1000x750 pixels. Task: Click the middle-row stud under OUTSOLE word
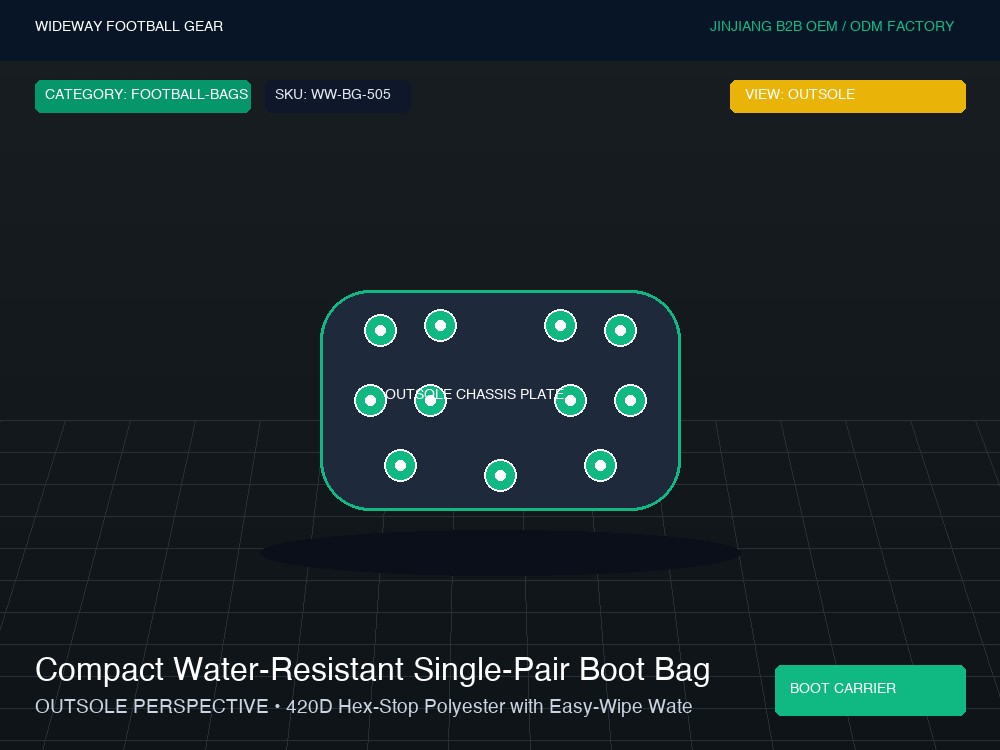[430, 401]
